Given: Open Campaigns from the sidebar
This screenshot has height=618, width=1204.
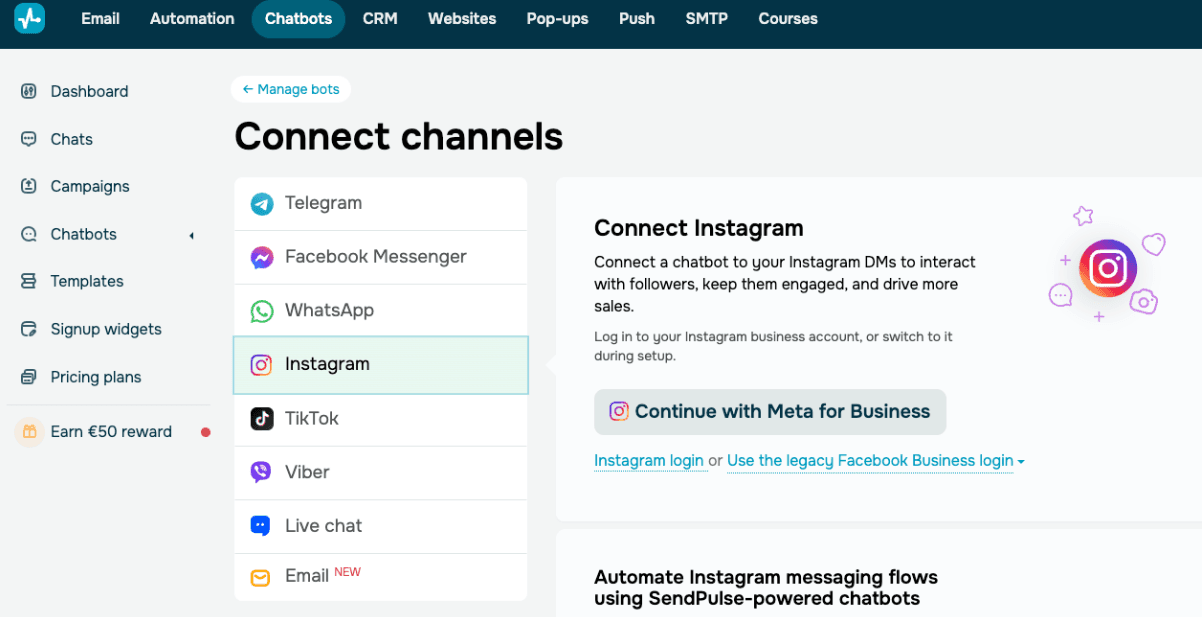Looking at the screenshot, I should [90, 186].
